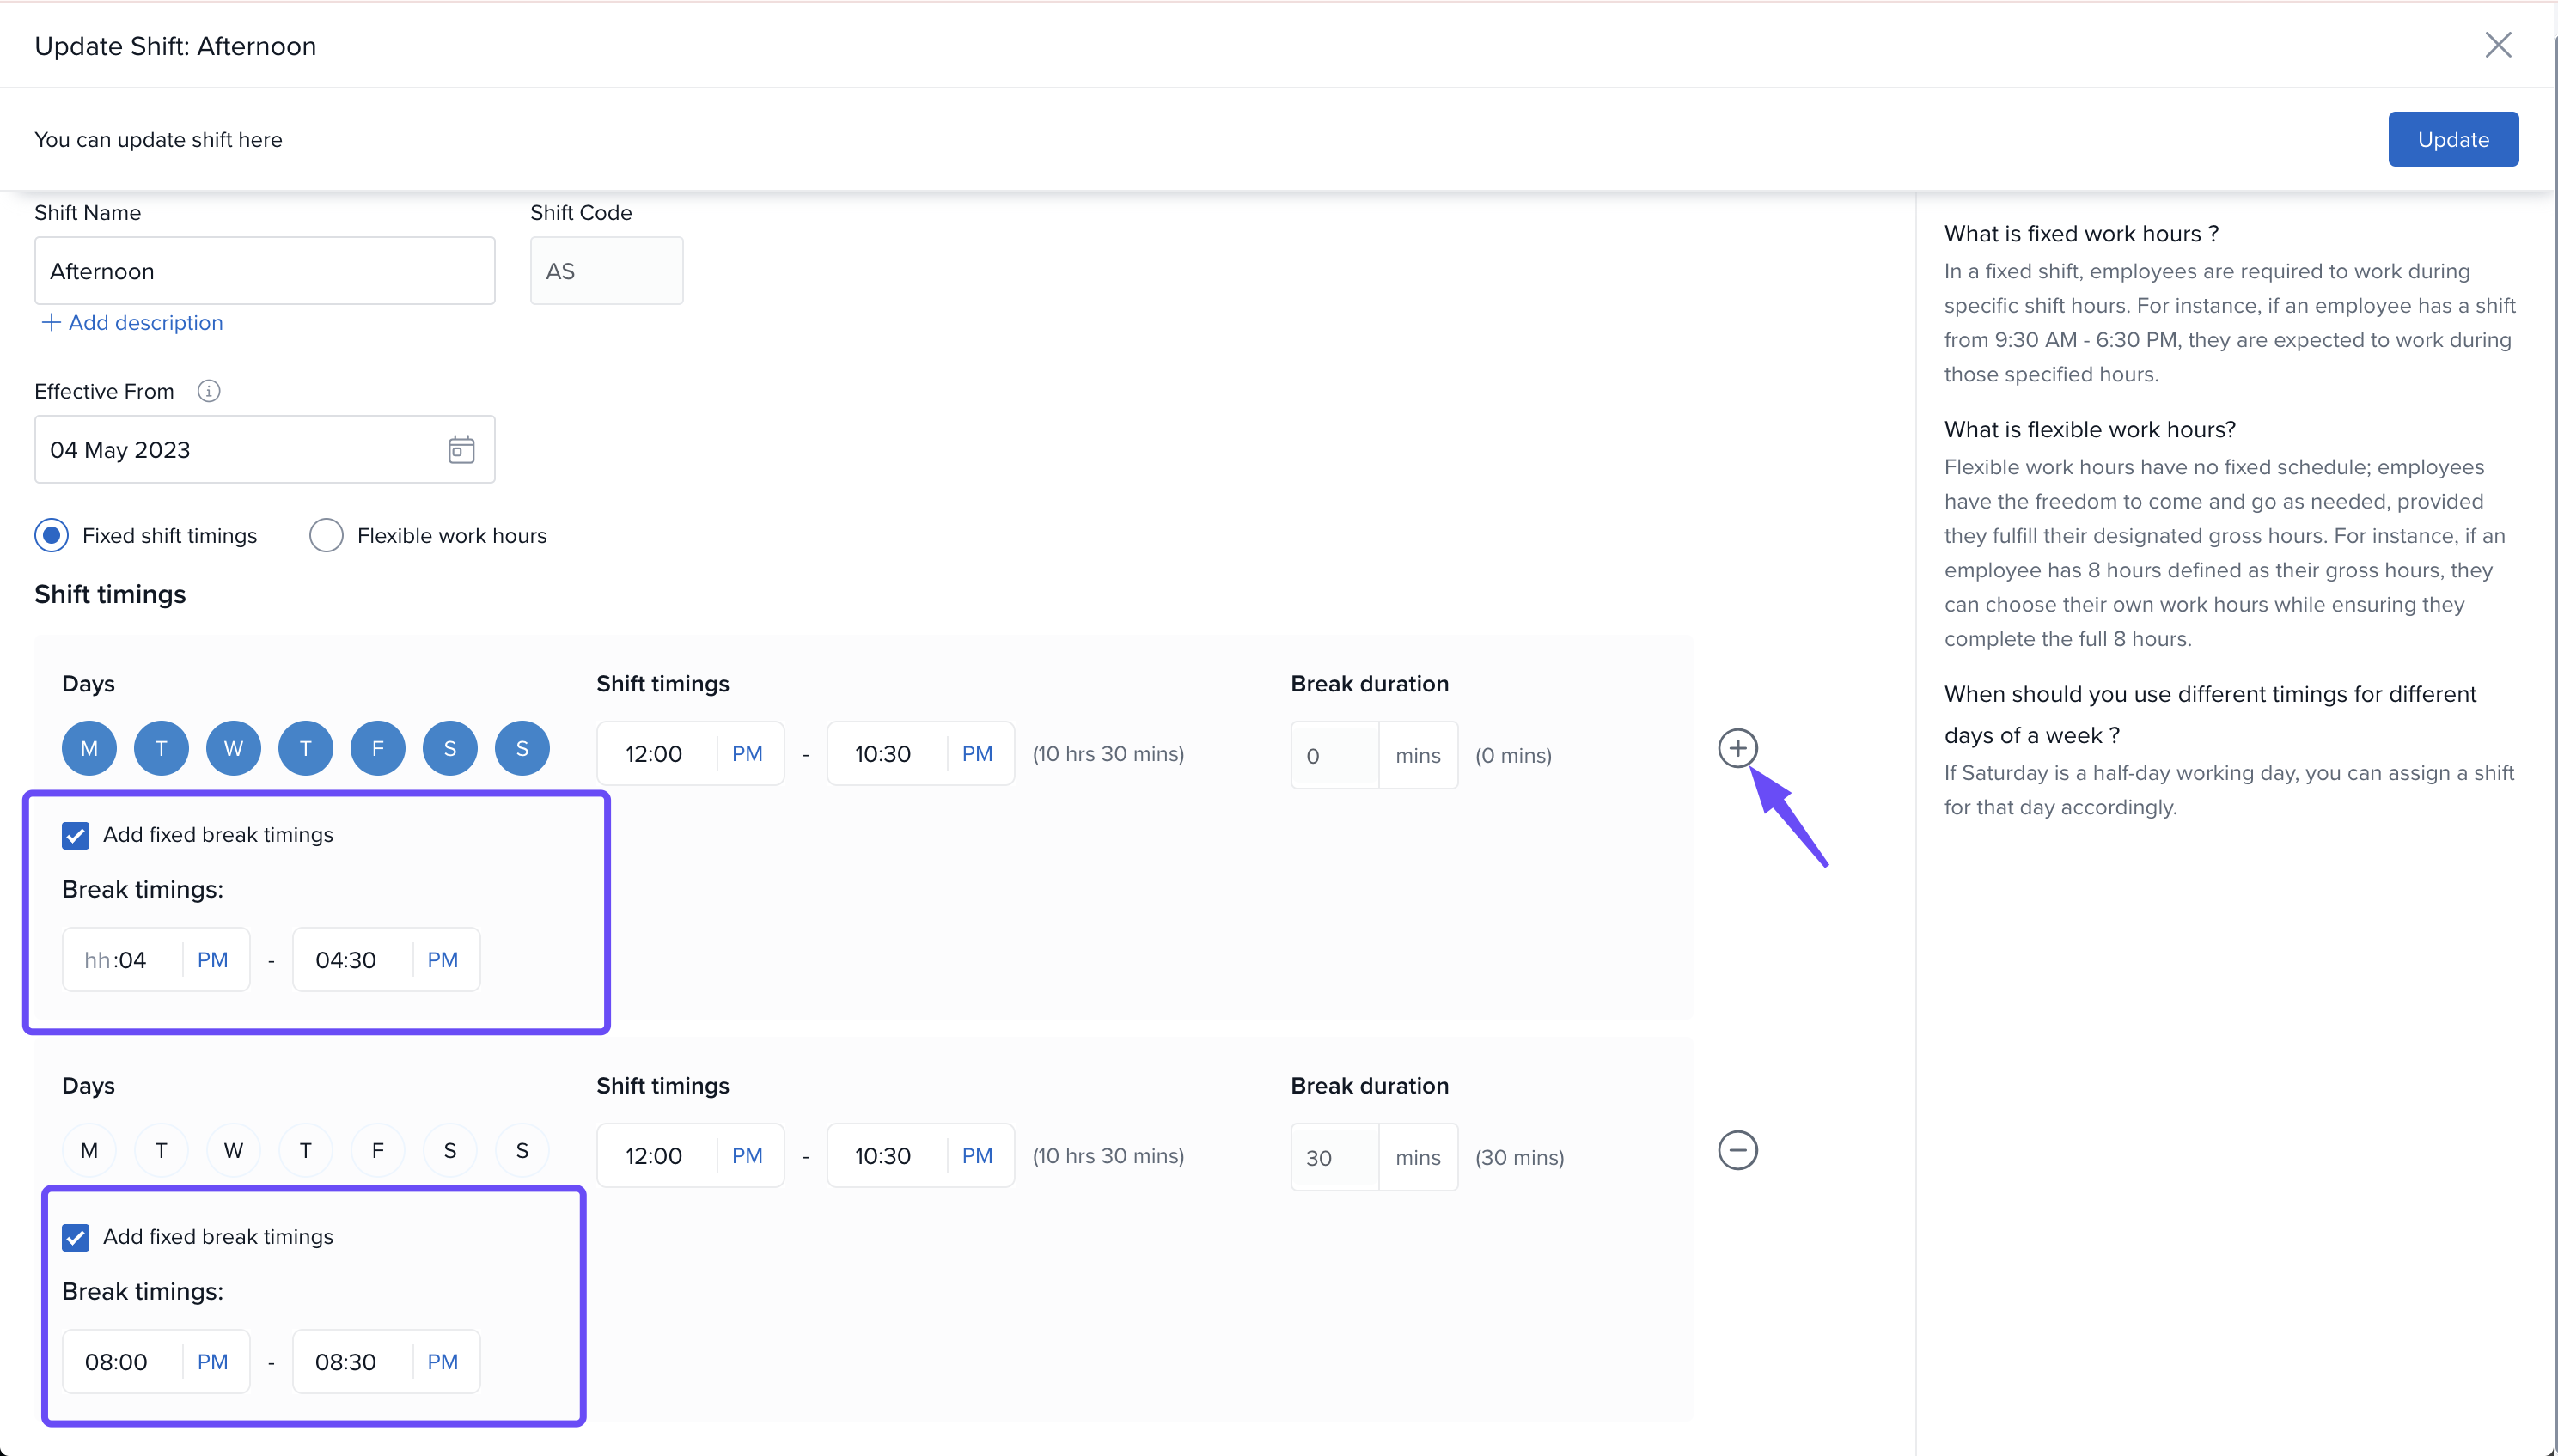Click the Update button
Screen dimensions: 2558x1456
(x=2452, y=139)
